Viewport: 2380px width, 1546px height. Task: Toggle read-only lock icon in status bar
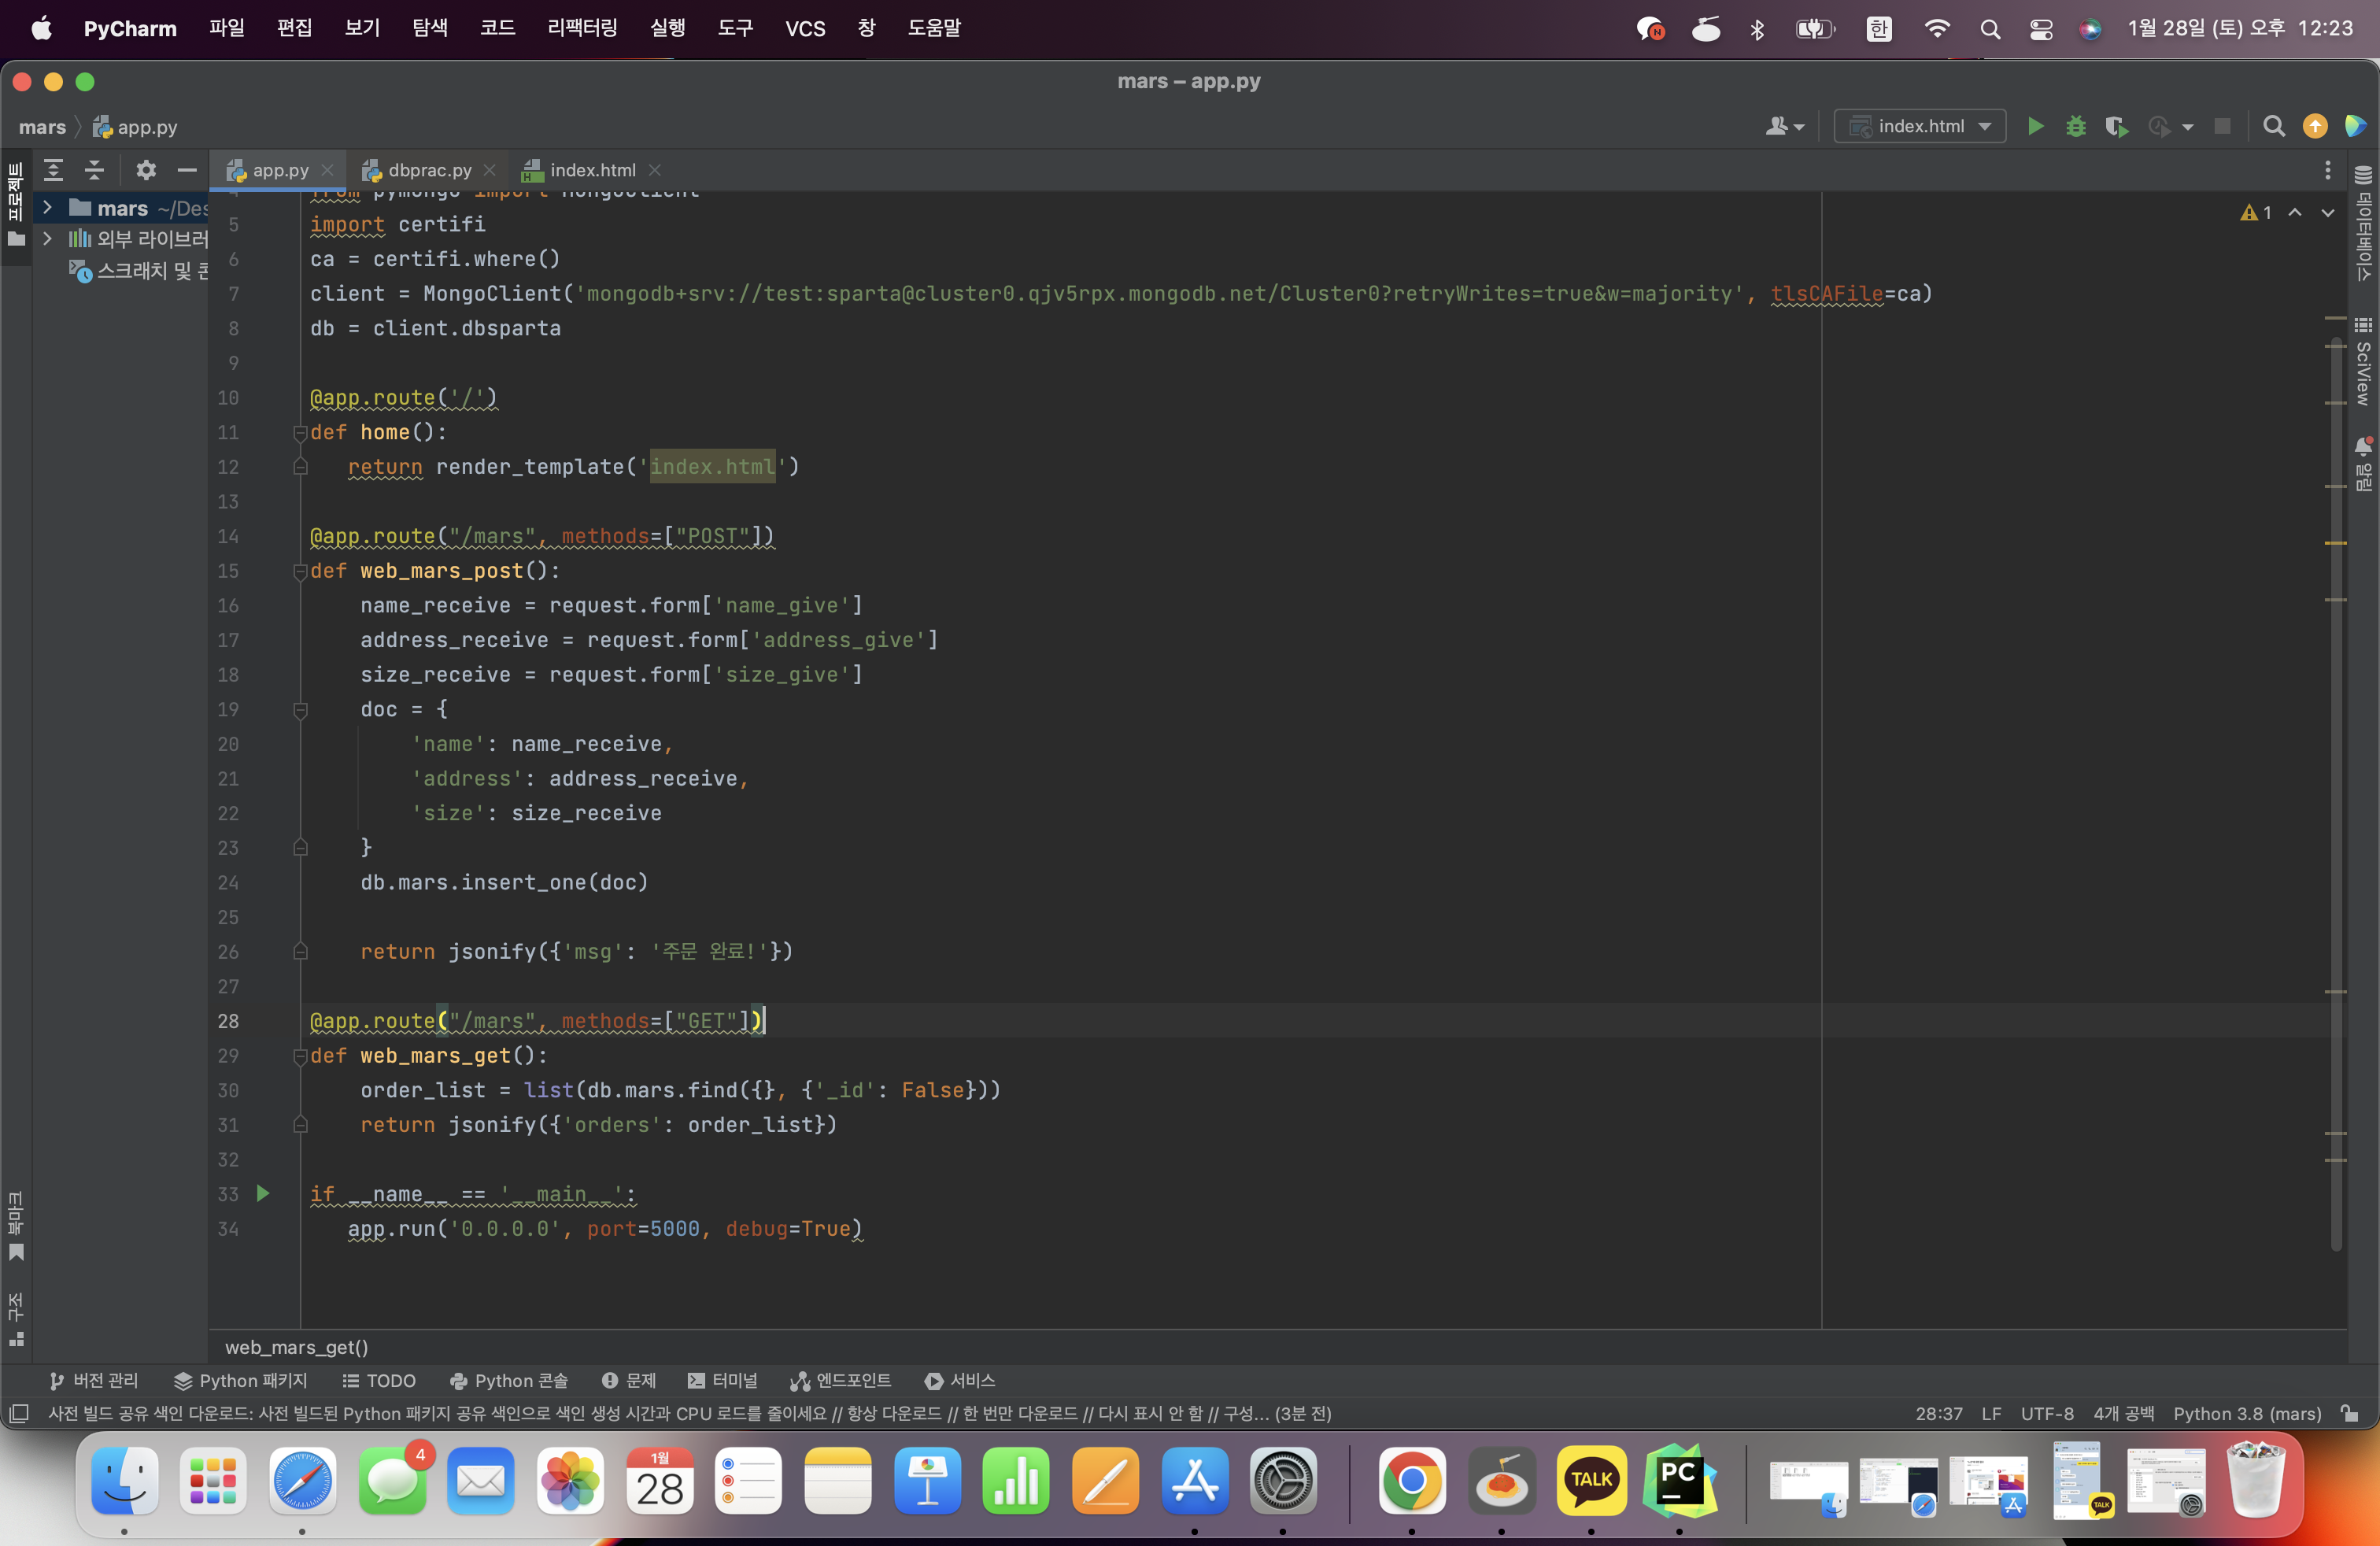tap(2349, 1413)
